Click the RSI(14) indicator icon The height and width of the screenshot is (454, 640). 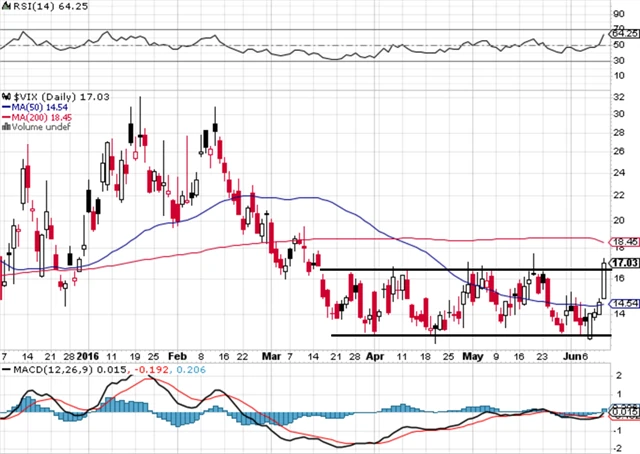(x=5, y=7)
